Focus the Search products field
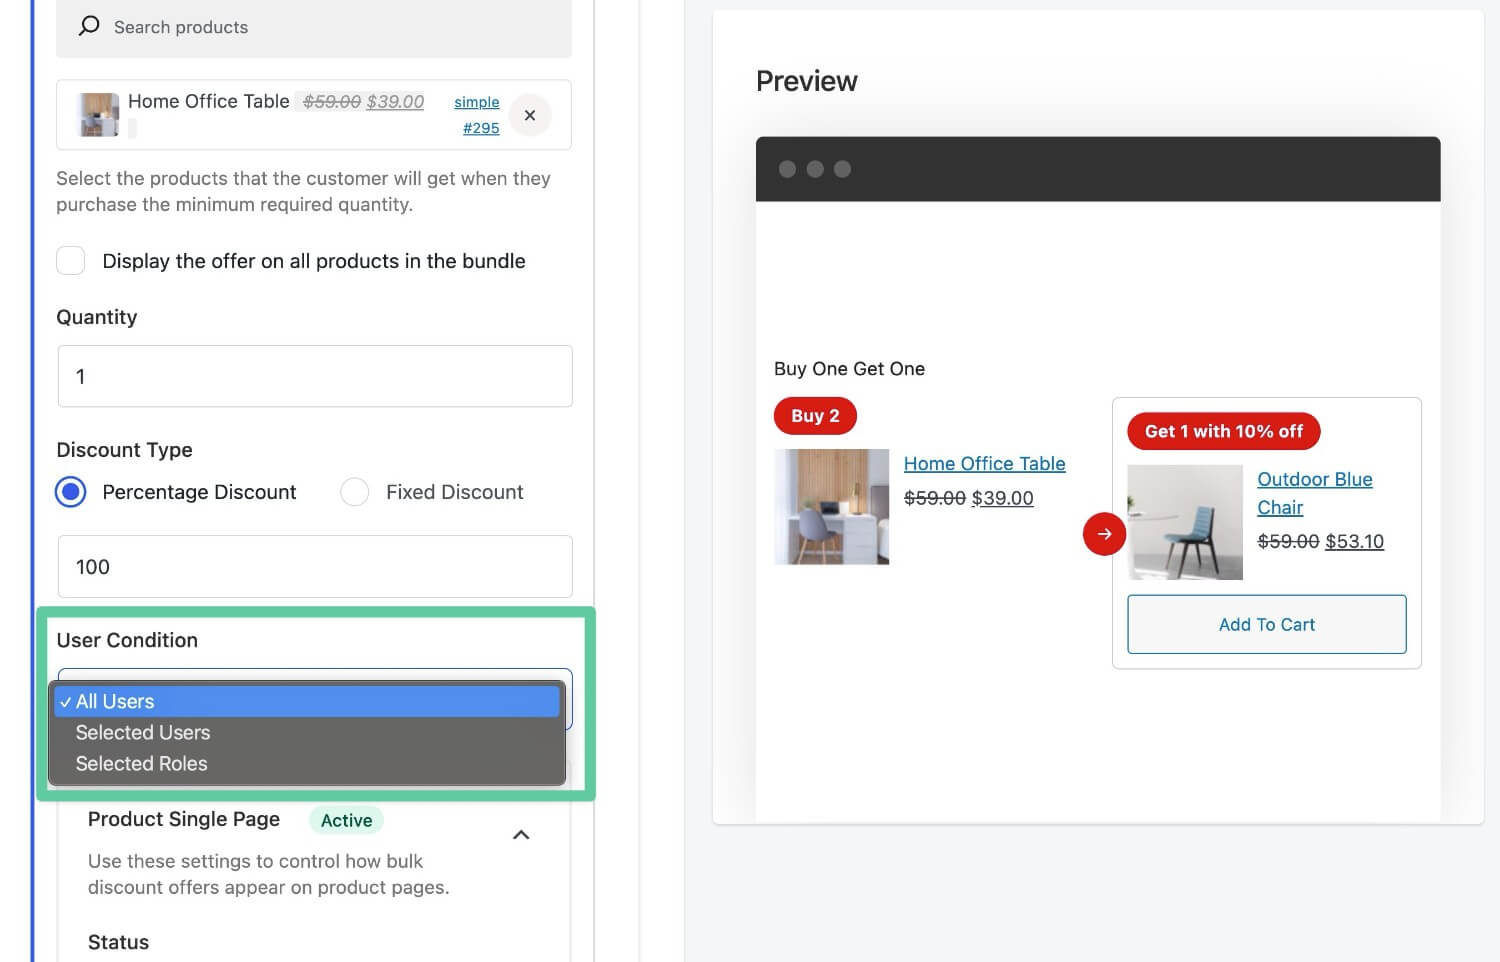Viewport: 1500px width, 962px height. [314, 27]
